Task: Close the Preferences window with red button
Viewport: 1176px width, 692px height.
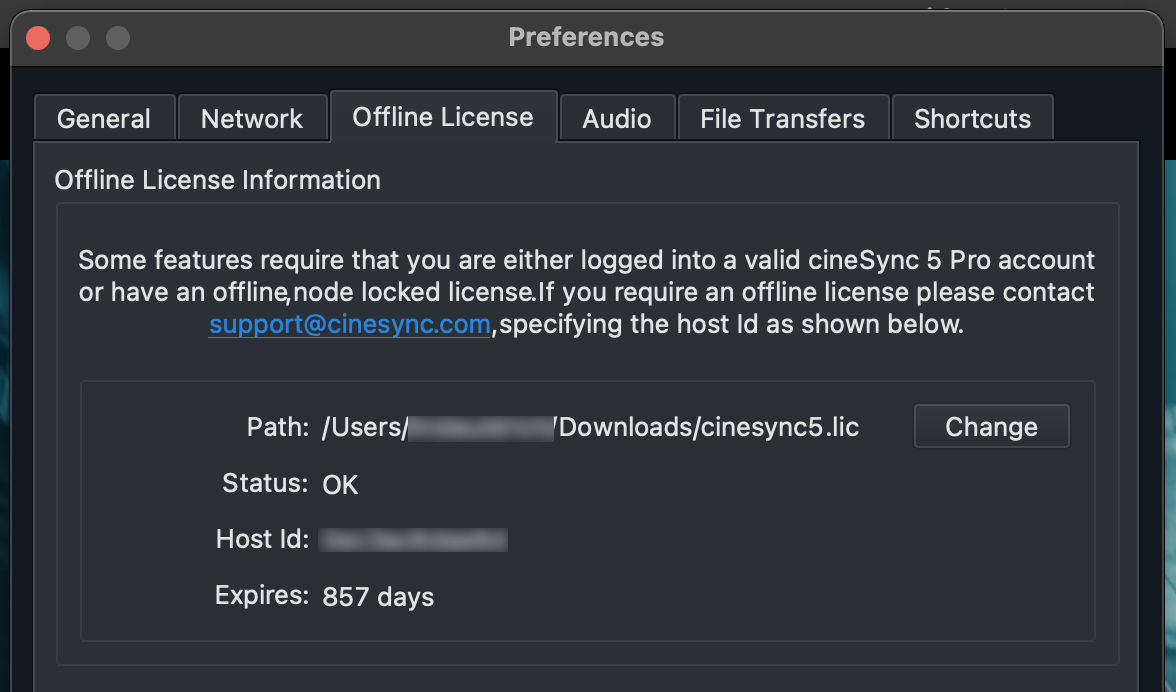Action: [38, 37]
